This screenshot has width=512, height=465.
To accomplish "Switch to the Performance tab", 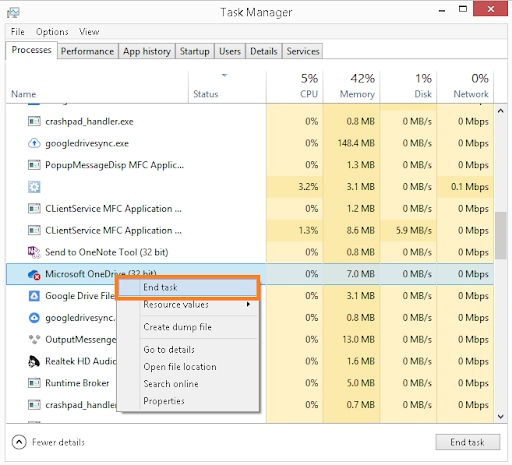I will click(x=88, y=51).
